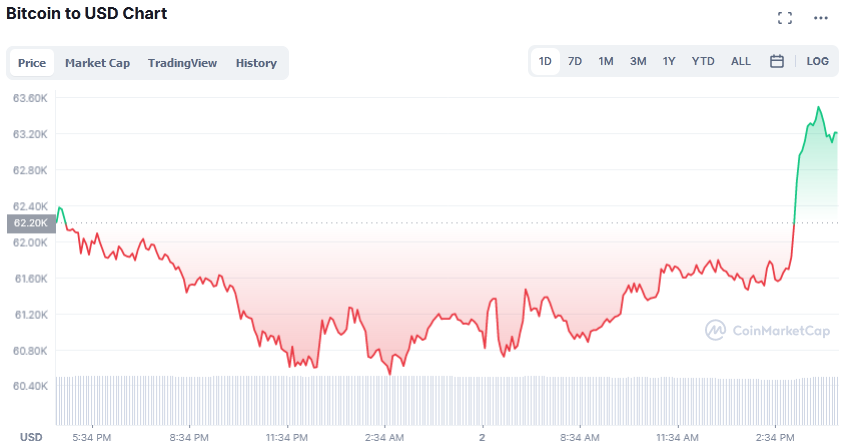This screenshot has width=841, height=447.
Task: Switch to 1M time range
Action: coord(606,61)
